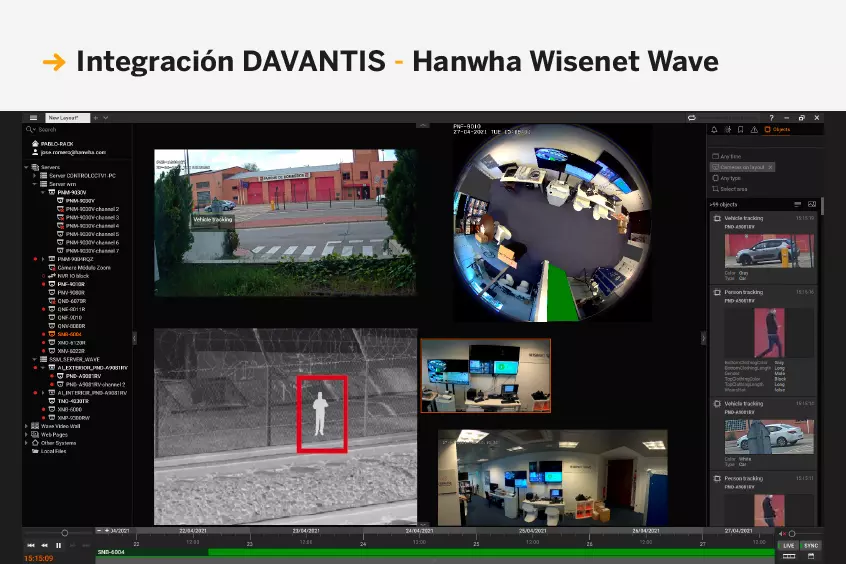Switch to the Objects tab
The width and height of the screenshot is (846, 564).
777,130
